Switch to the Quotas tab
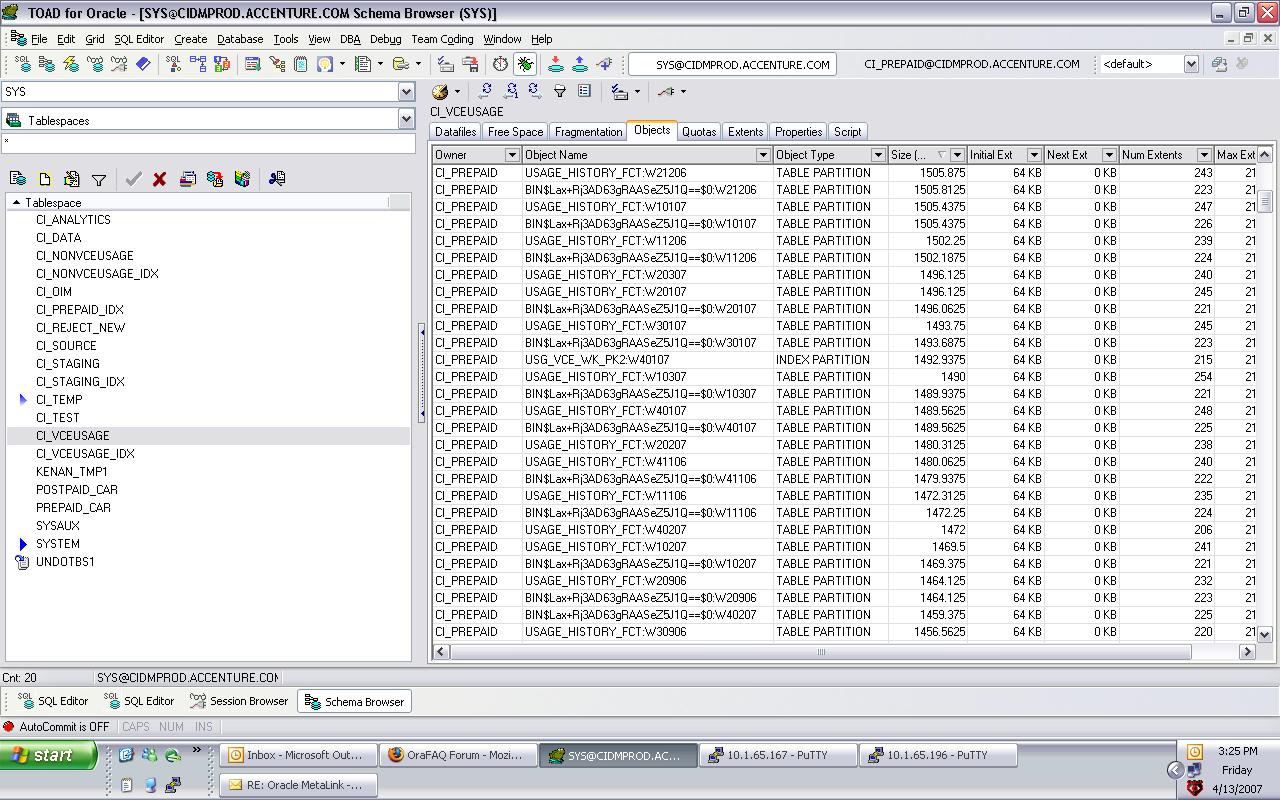Viewport: 1280px width, 800px height. click(699, 131)
